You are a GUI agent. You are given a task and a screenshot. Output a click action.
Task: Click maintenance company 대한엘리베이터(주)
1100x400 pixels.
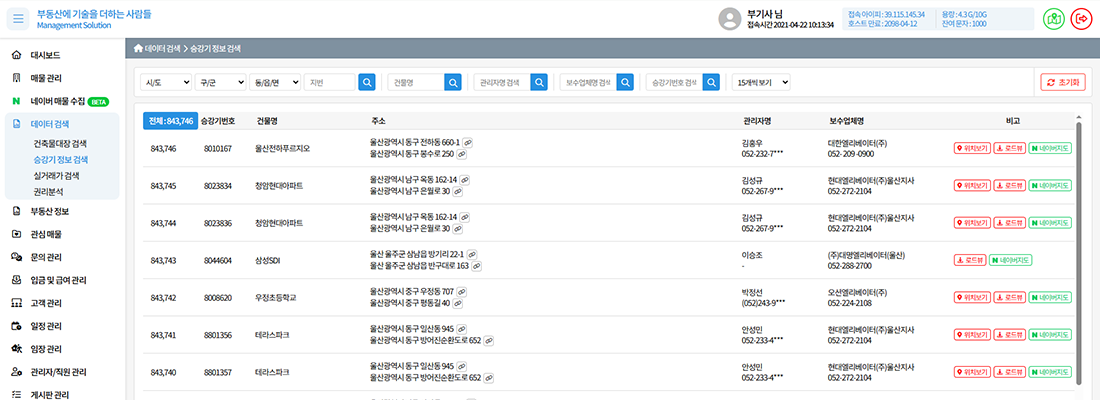[x=859, y=142]
